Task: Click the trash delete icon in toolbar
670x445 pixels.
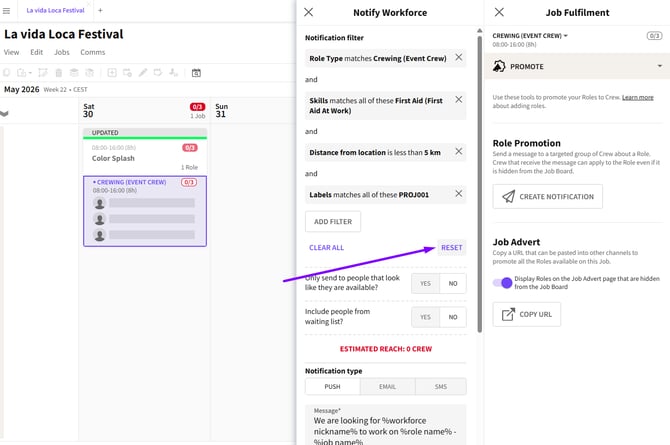Action: point(59,73)
